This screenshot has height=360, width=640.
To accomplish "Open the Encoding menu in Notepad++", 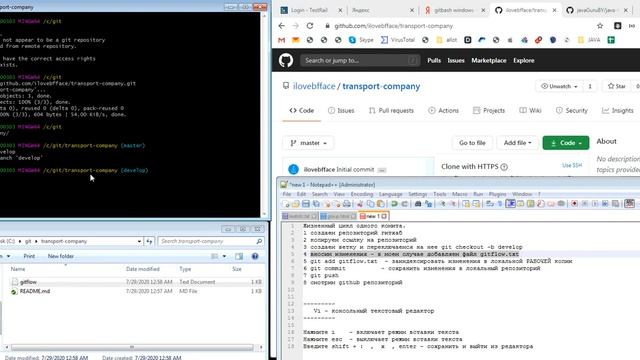I will pos(362,194).
